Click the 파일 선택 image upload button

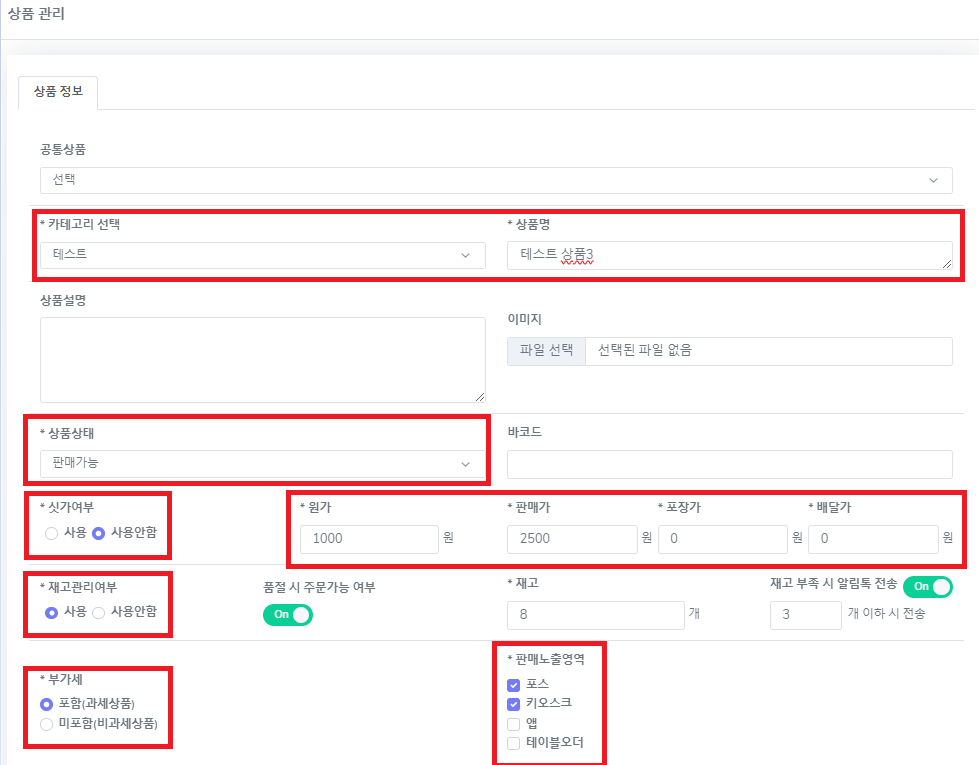(546, 351)
